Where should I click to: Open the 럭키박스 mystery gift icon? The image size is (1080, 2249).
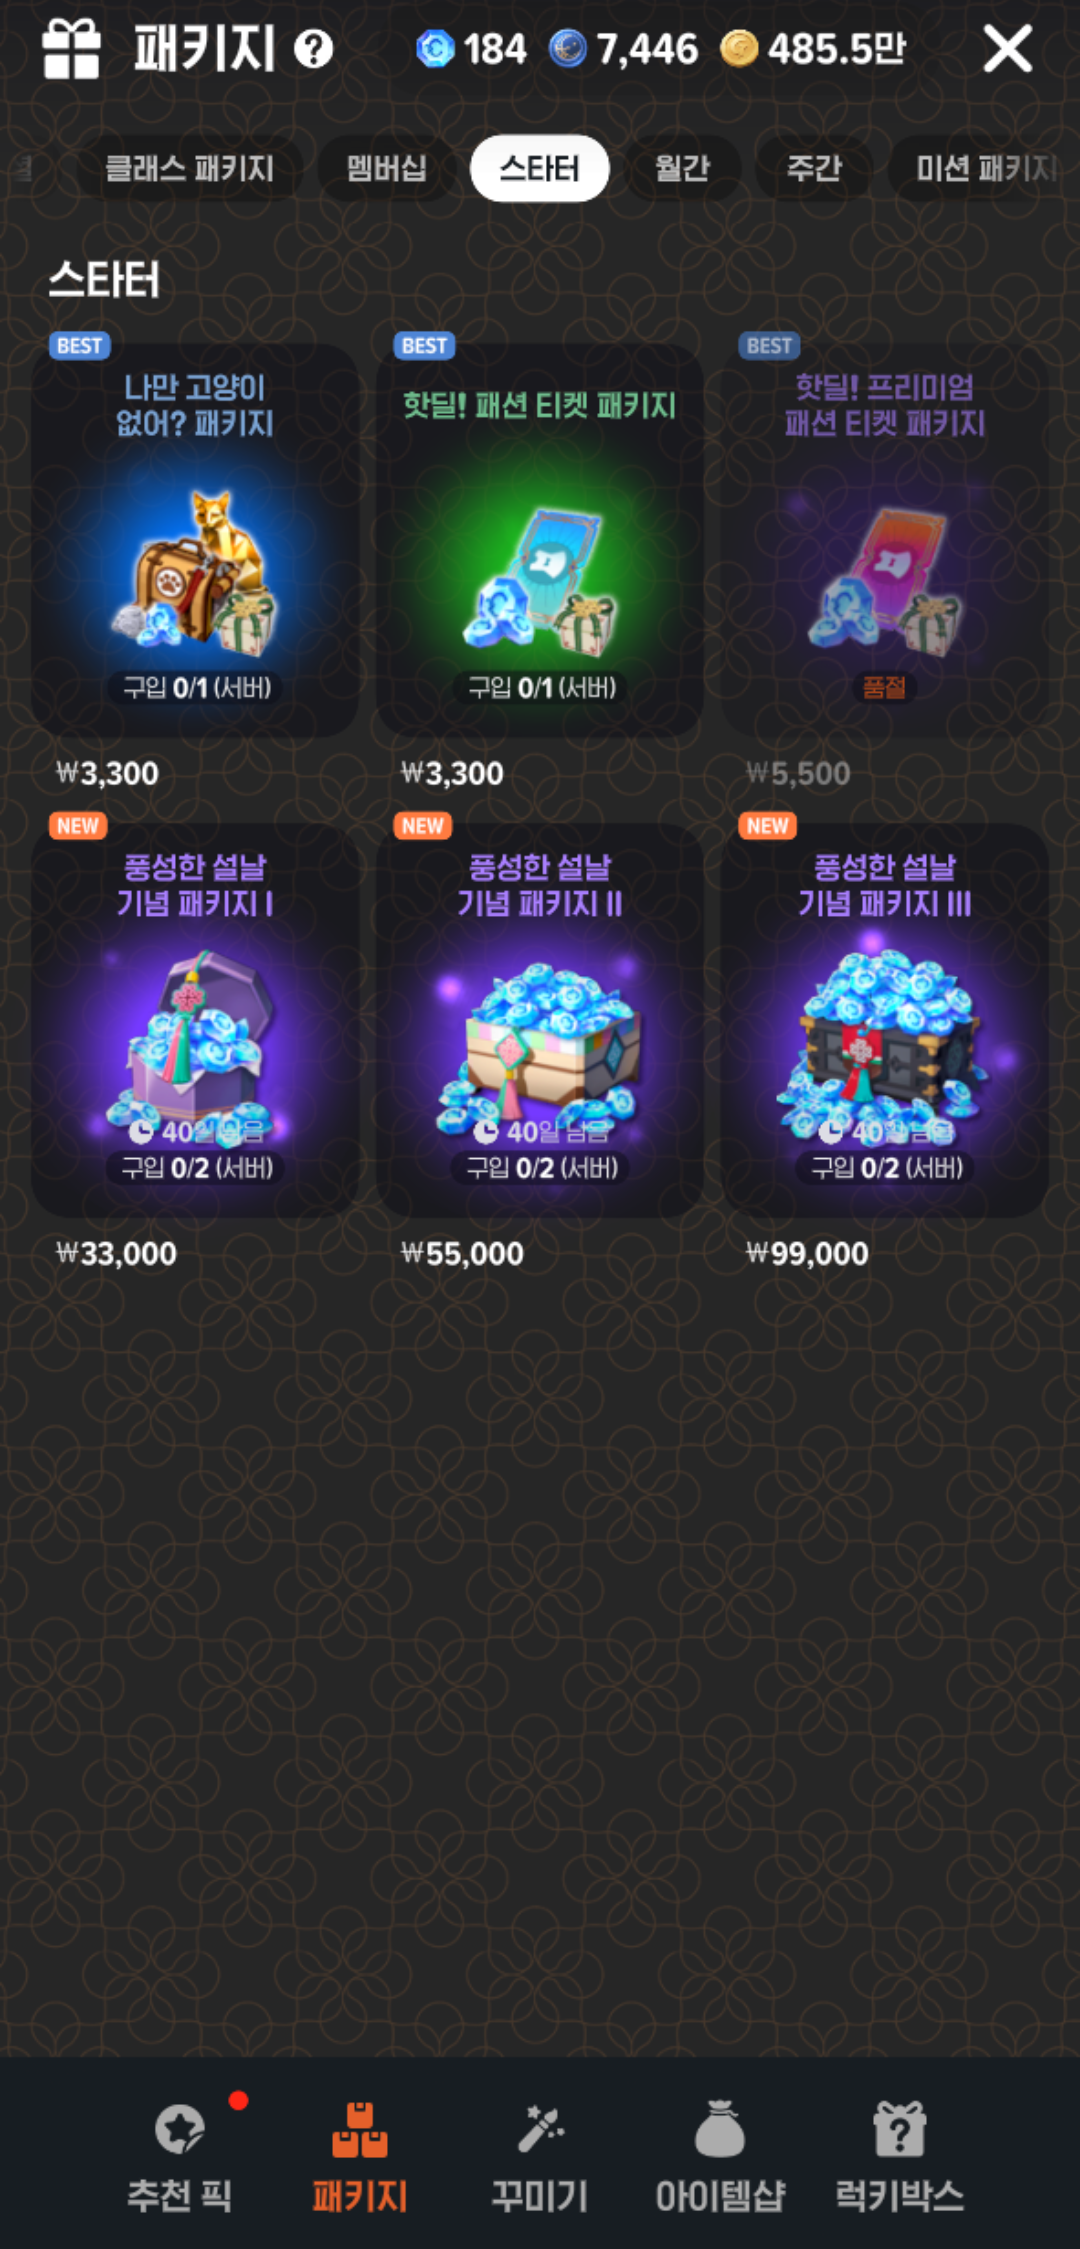coord(900,2128)
